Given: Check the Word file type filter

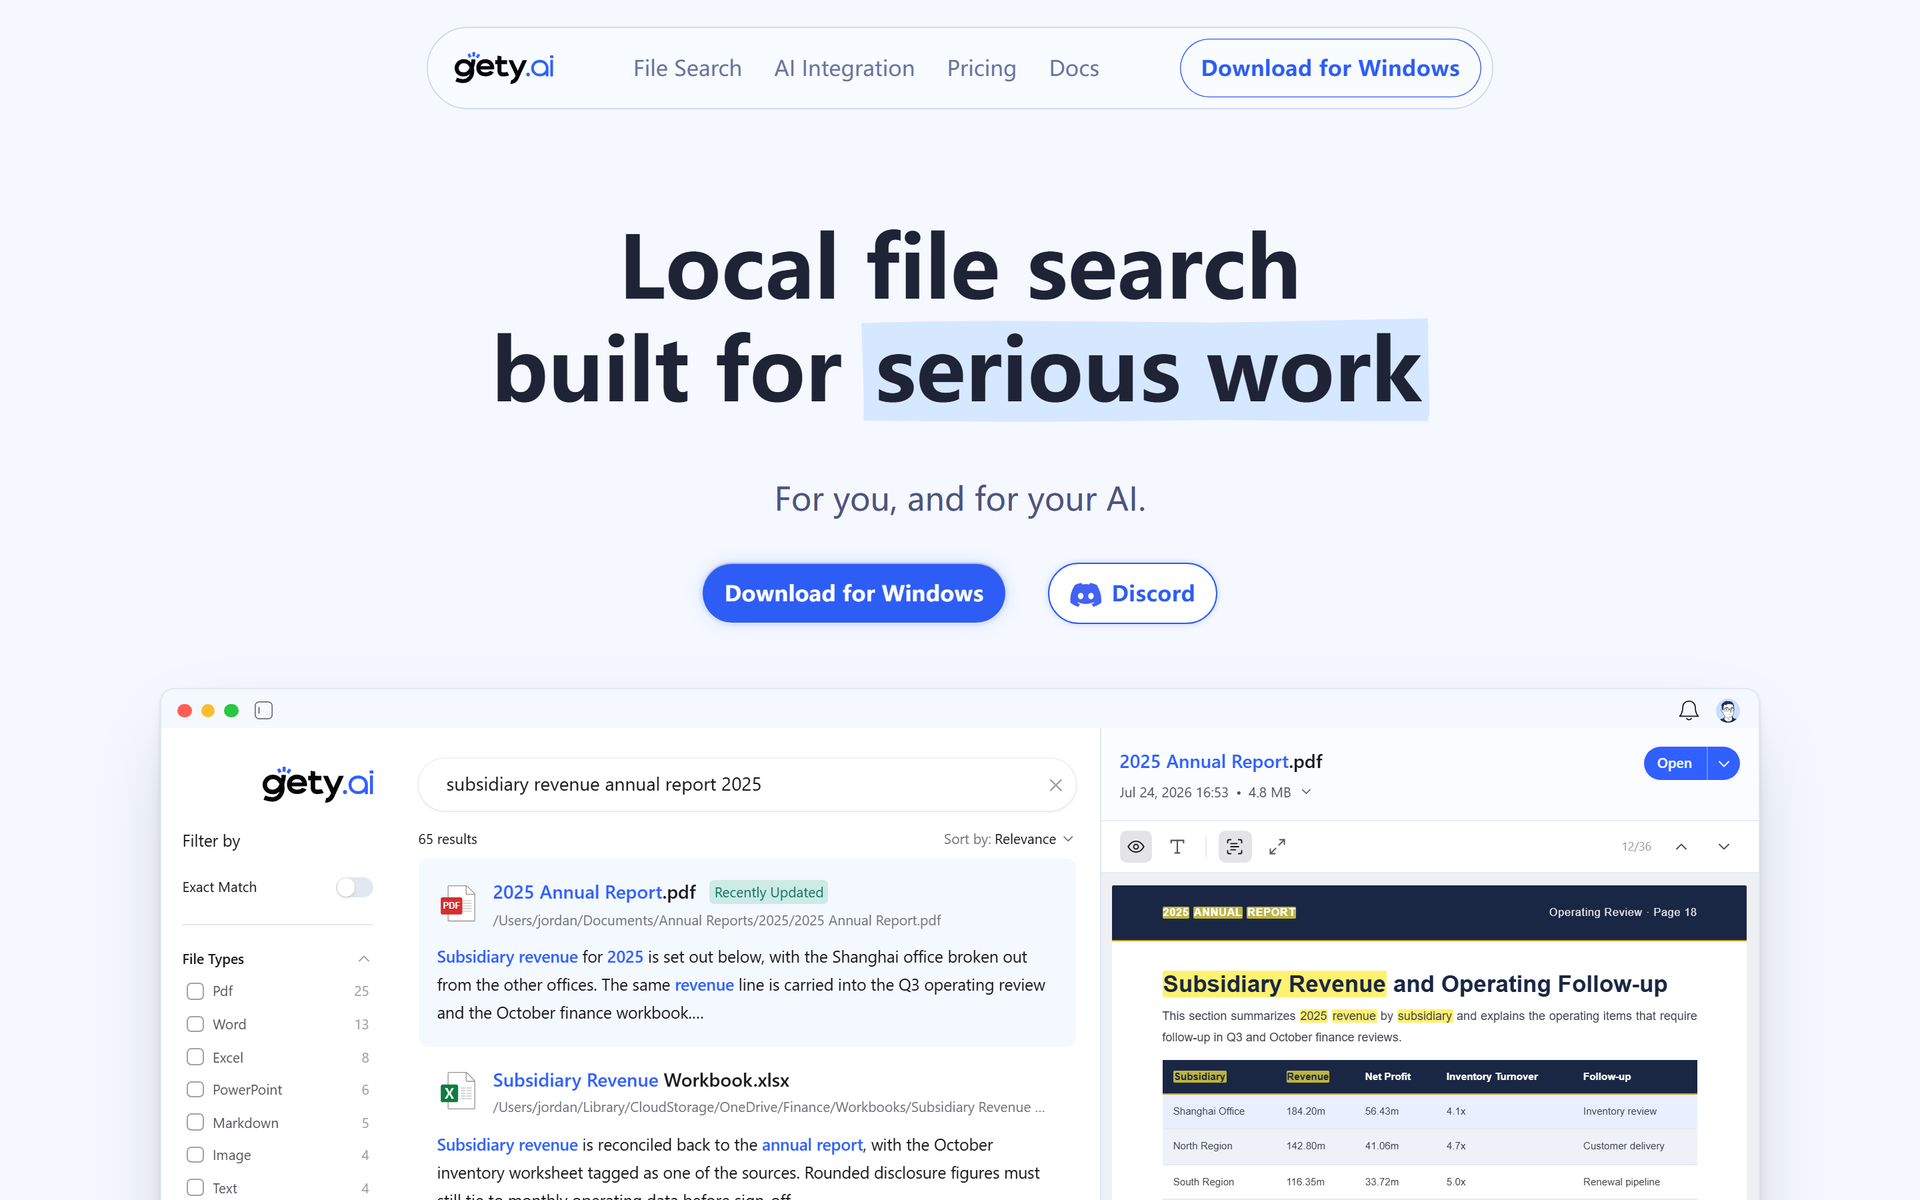Looking at the screenshot, I should 195,1024.
